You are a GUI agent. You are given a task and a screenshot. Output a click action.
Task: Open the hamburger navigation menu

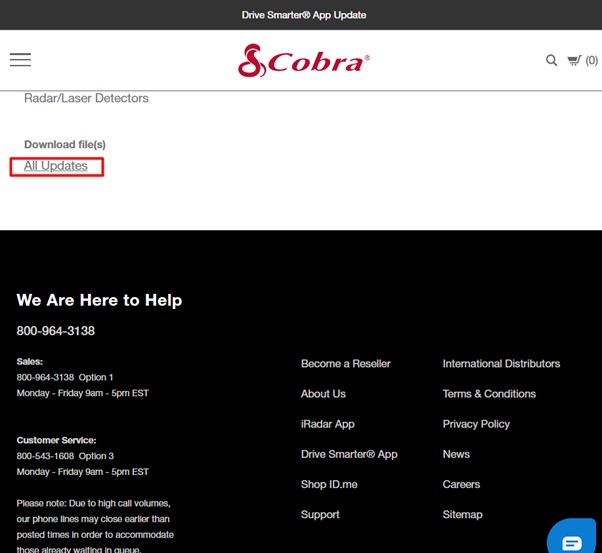(20, 60)
